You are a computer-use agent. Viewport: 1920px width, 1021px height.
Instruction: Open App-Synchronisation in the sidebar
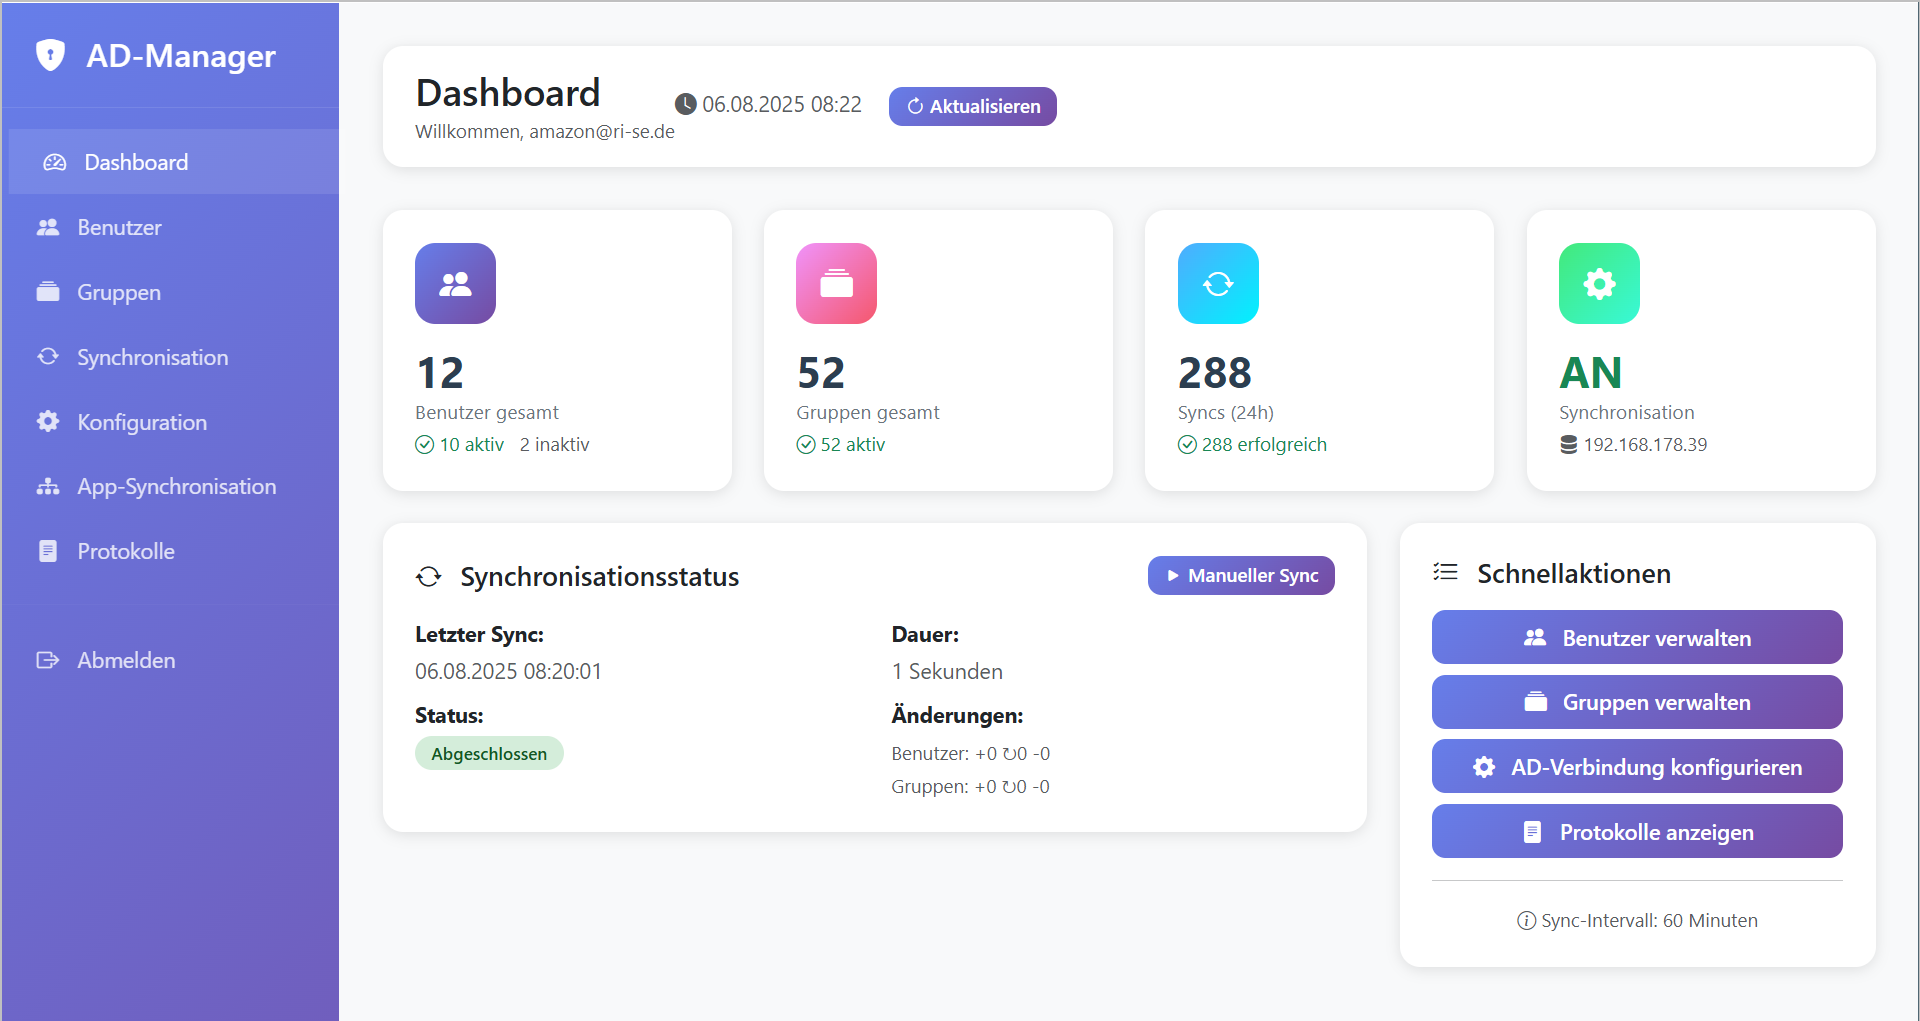tap(176, 487)
